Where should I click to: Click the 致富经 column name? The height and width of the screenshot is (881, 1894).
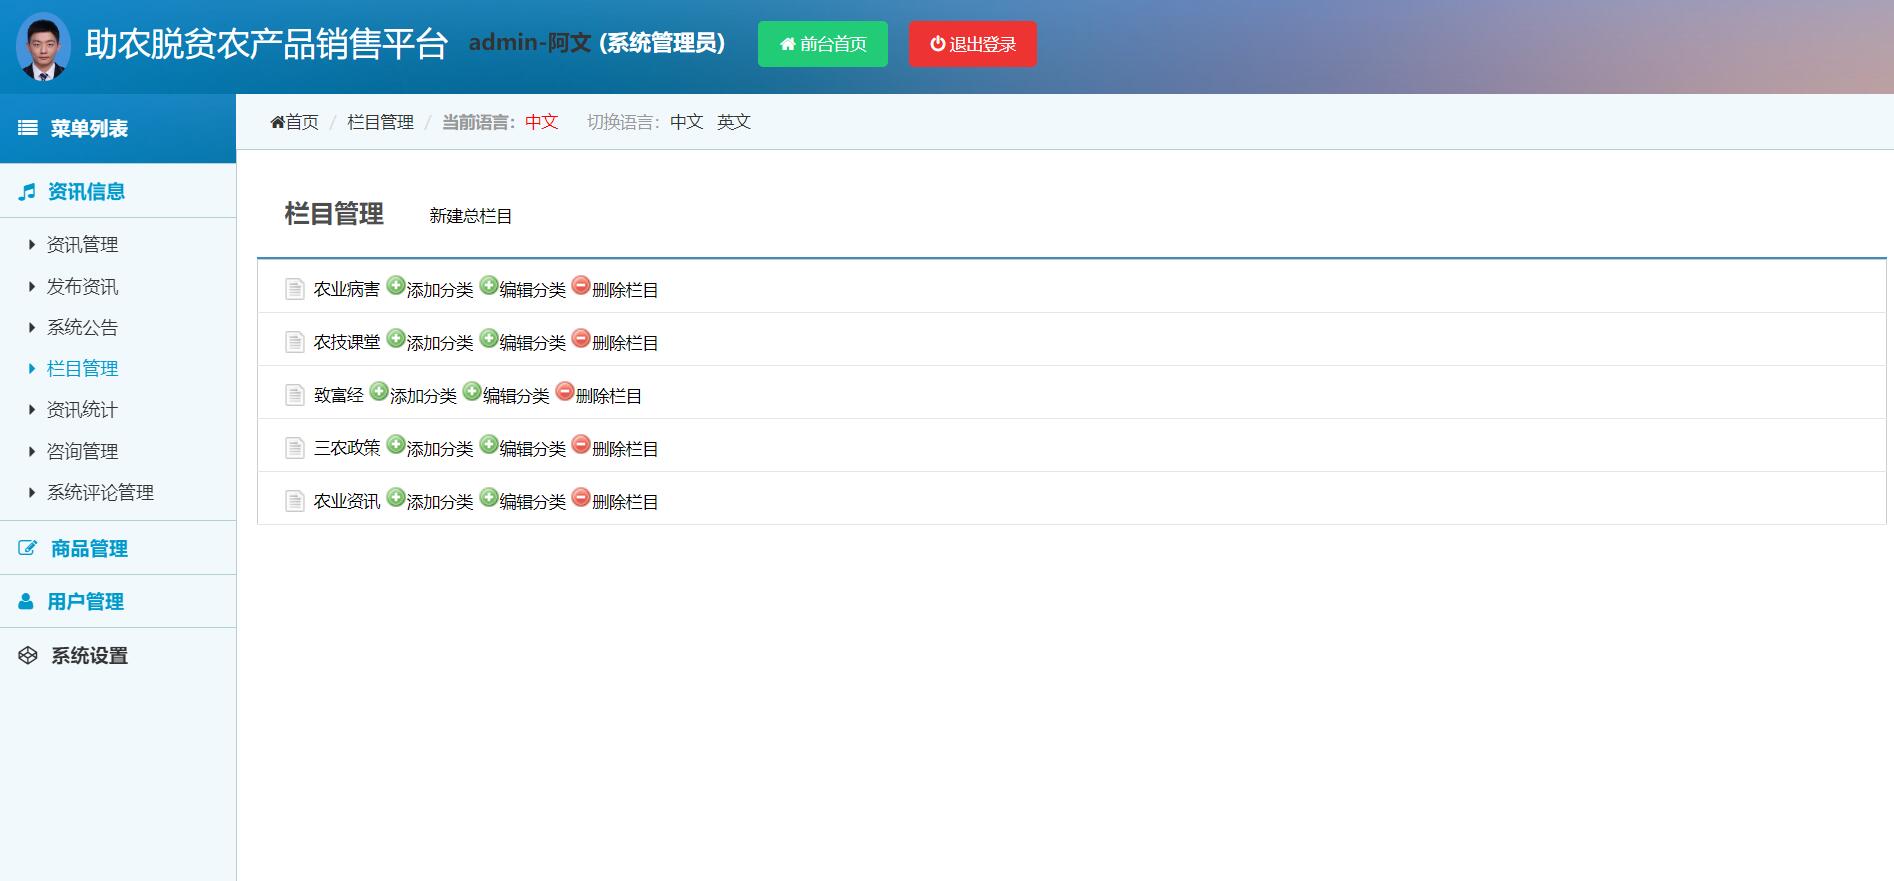(339, 396)
